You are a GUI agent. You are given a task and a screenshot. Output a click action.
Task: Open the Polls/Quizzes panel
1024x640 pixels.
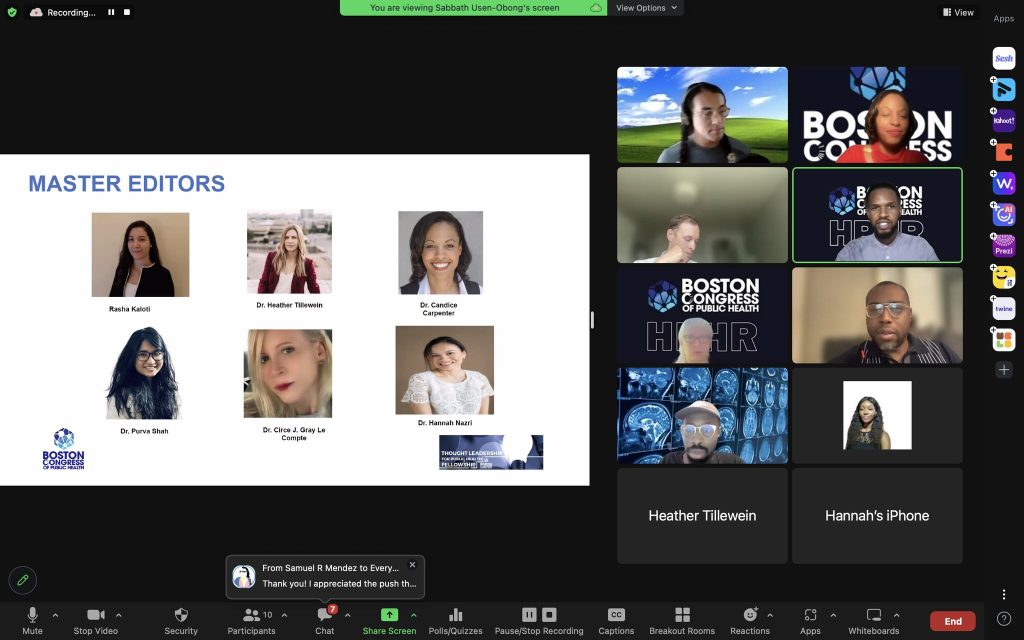455,620
